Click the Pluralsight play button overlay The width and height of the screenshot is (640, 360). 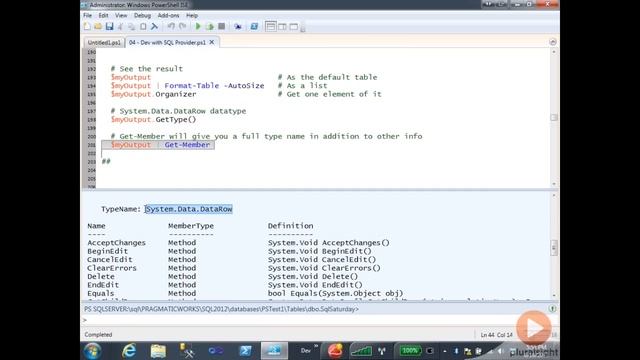pyautogui.click(x=533, y=328)
